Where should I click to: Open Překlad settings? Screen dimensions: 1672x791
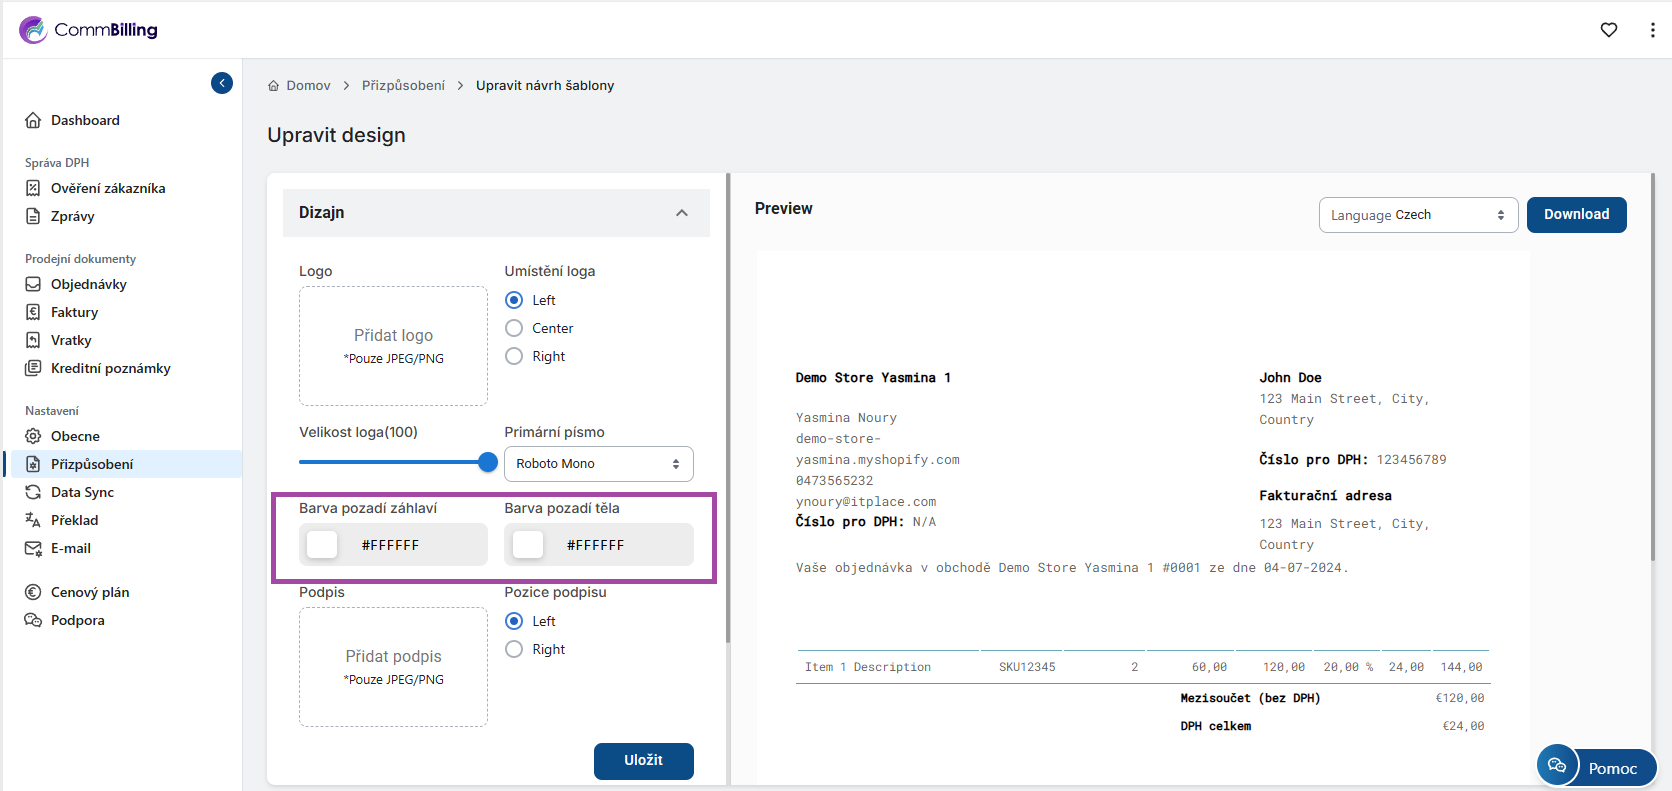click(75, 520)
